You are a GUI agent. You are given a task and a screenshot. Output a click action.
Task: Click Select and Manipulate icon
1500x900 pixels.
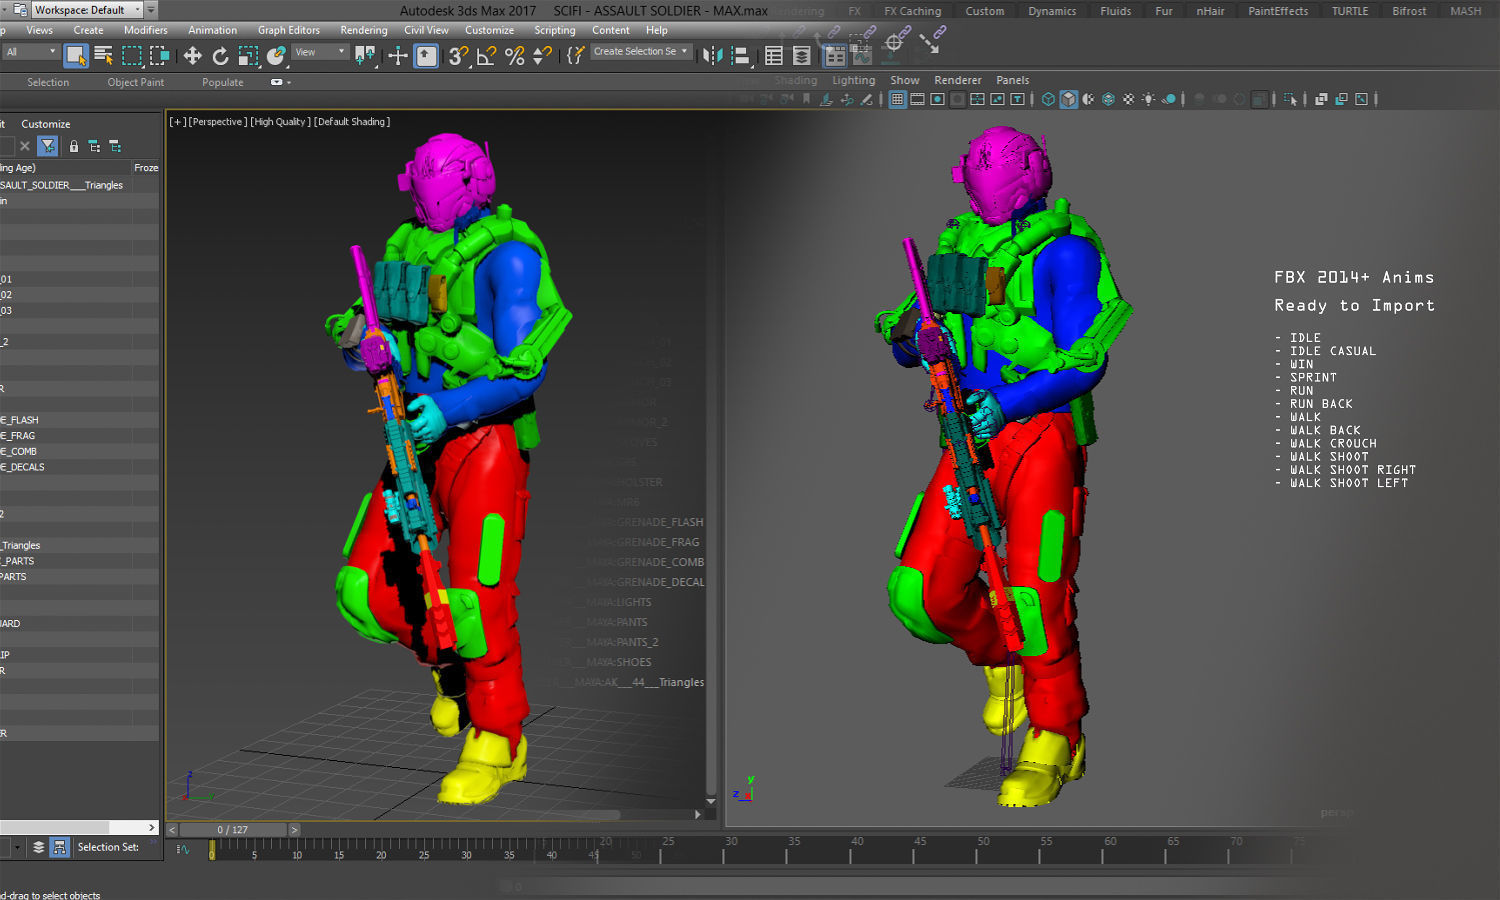coord(398,56)
